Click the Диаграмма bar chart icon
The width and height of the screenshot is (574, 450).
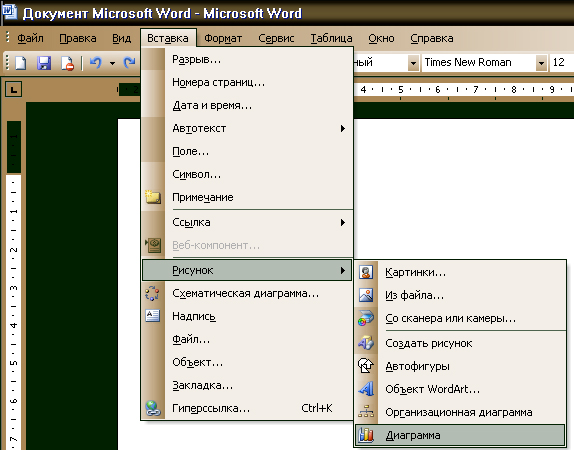tap(366, 435)
